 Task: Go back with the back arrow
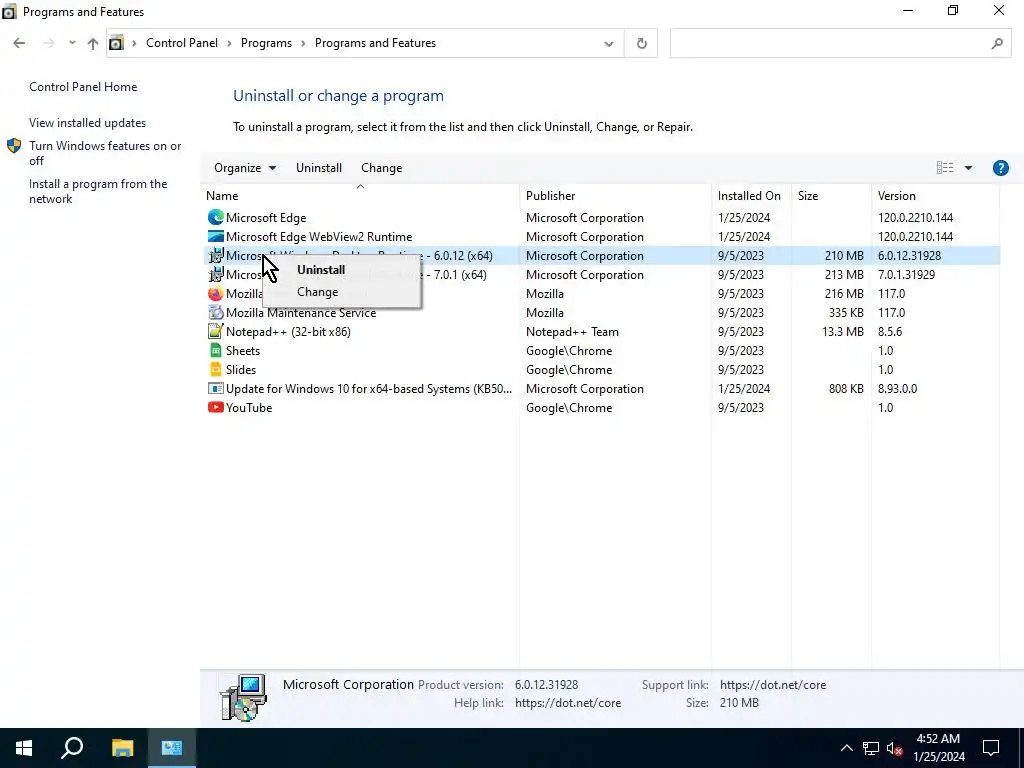coord(19,43)
